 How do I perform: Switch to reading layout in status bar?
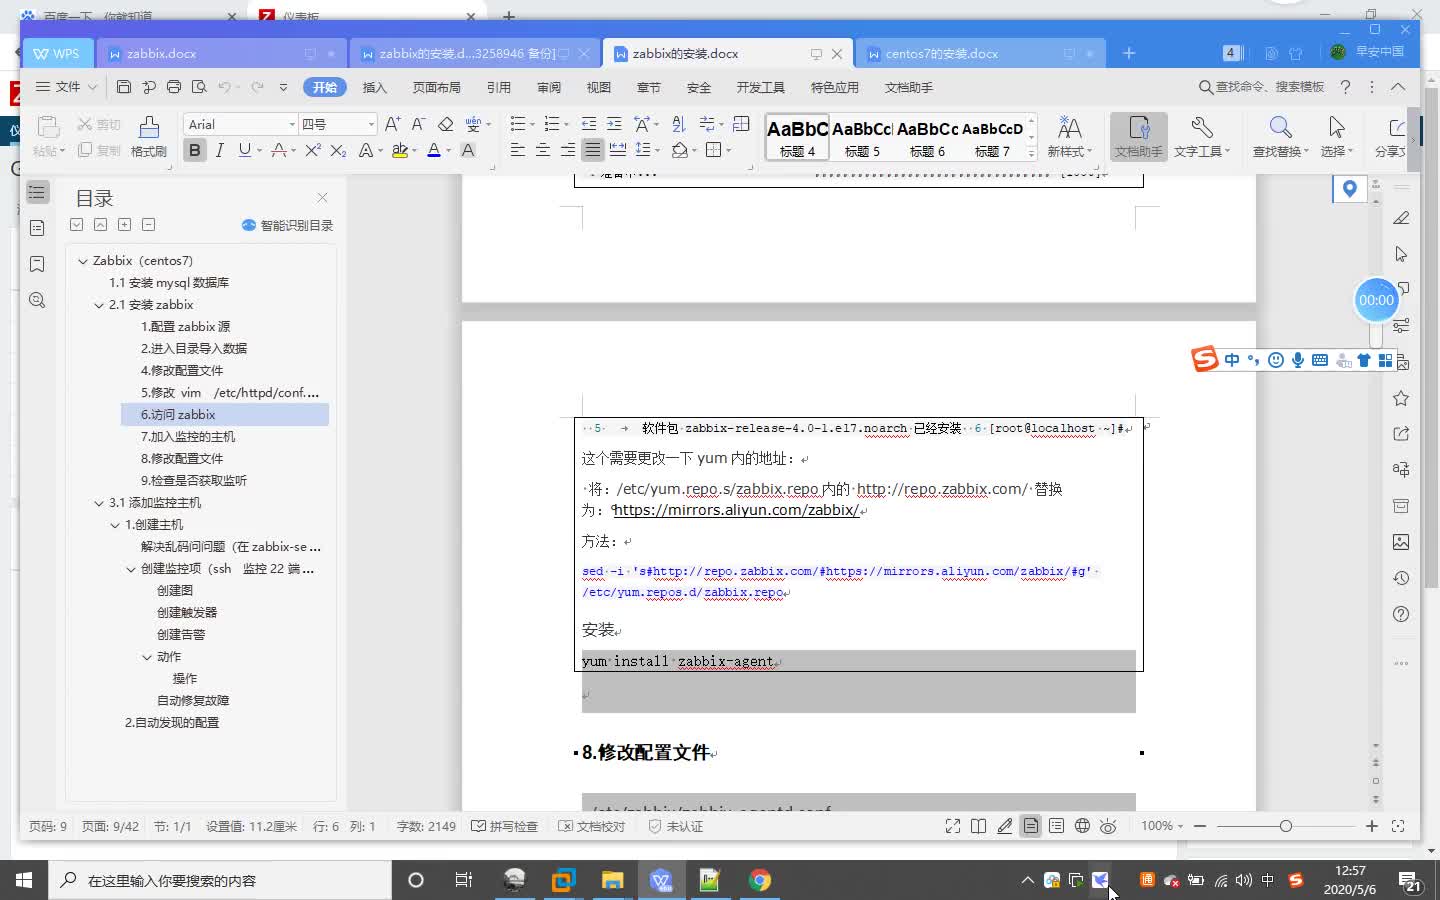click(978, 826)
